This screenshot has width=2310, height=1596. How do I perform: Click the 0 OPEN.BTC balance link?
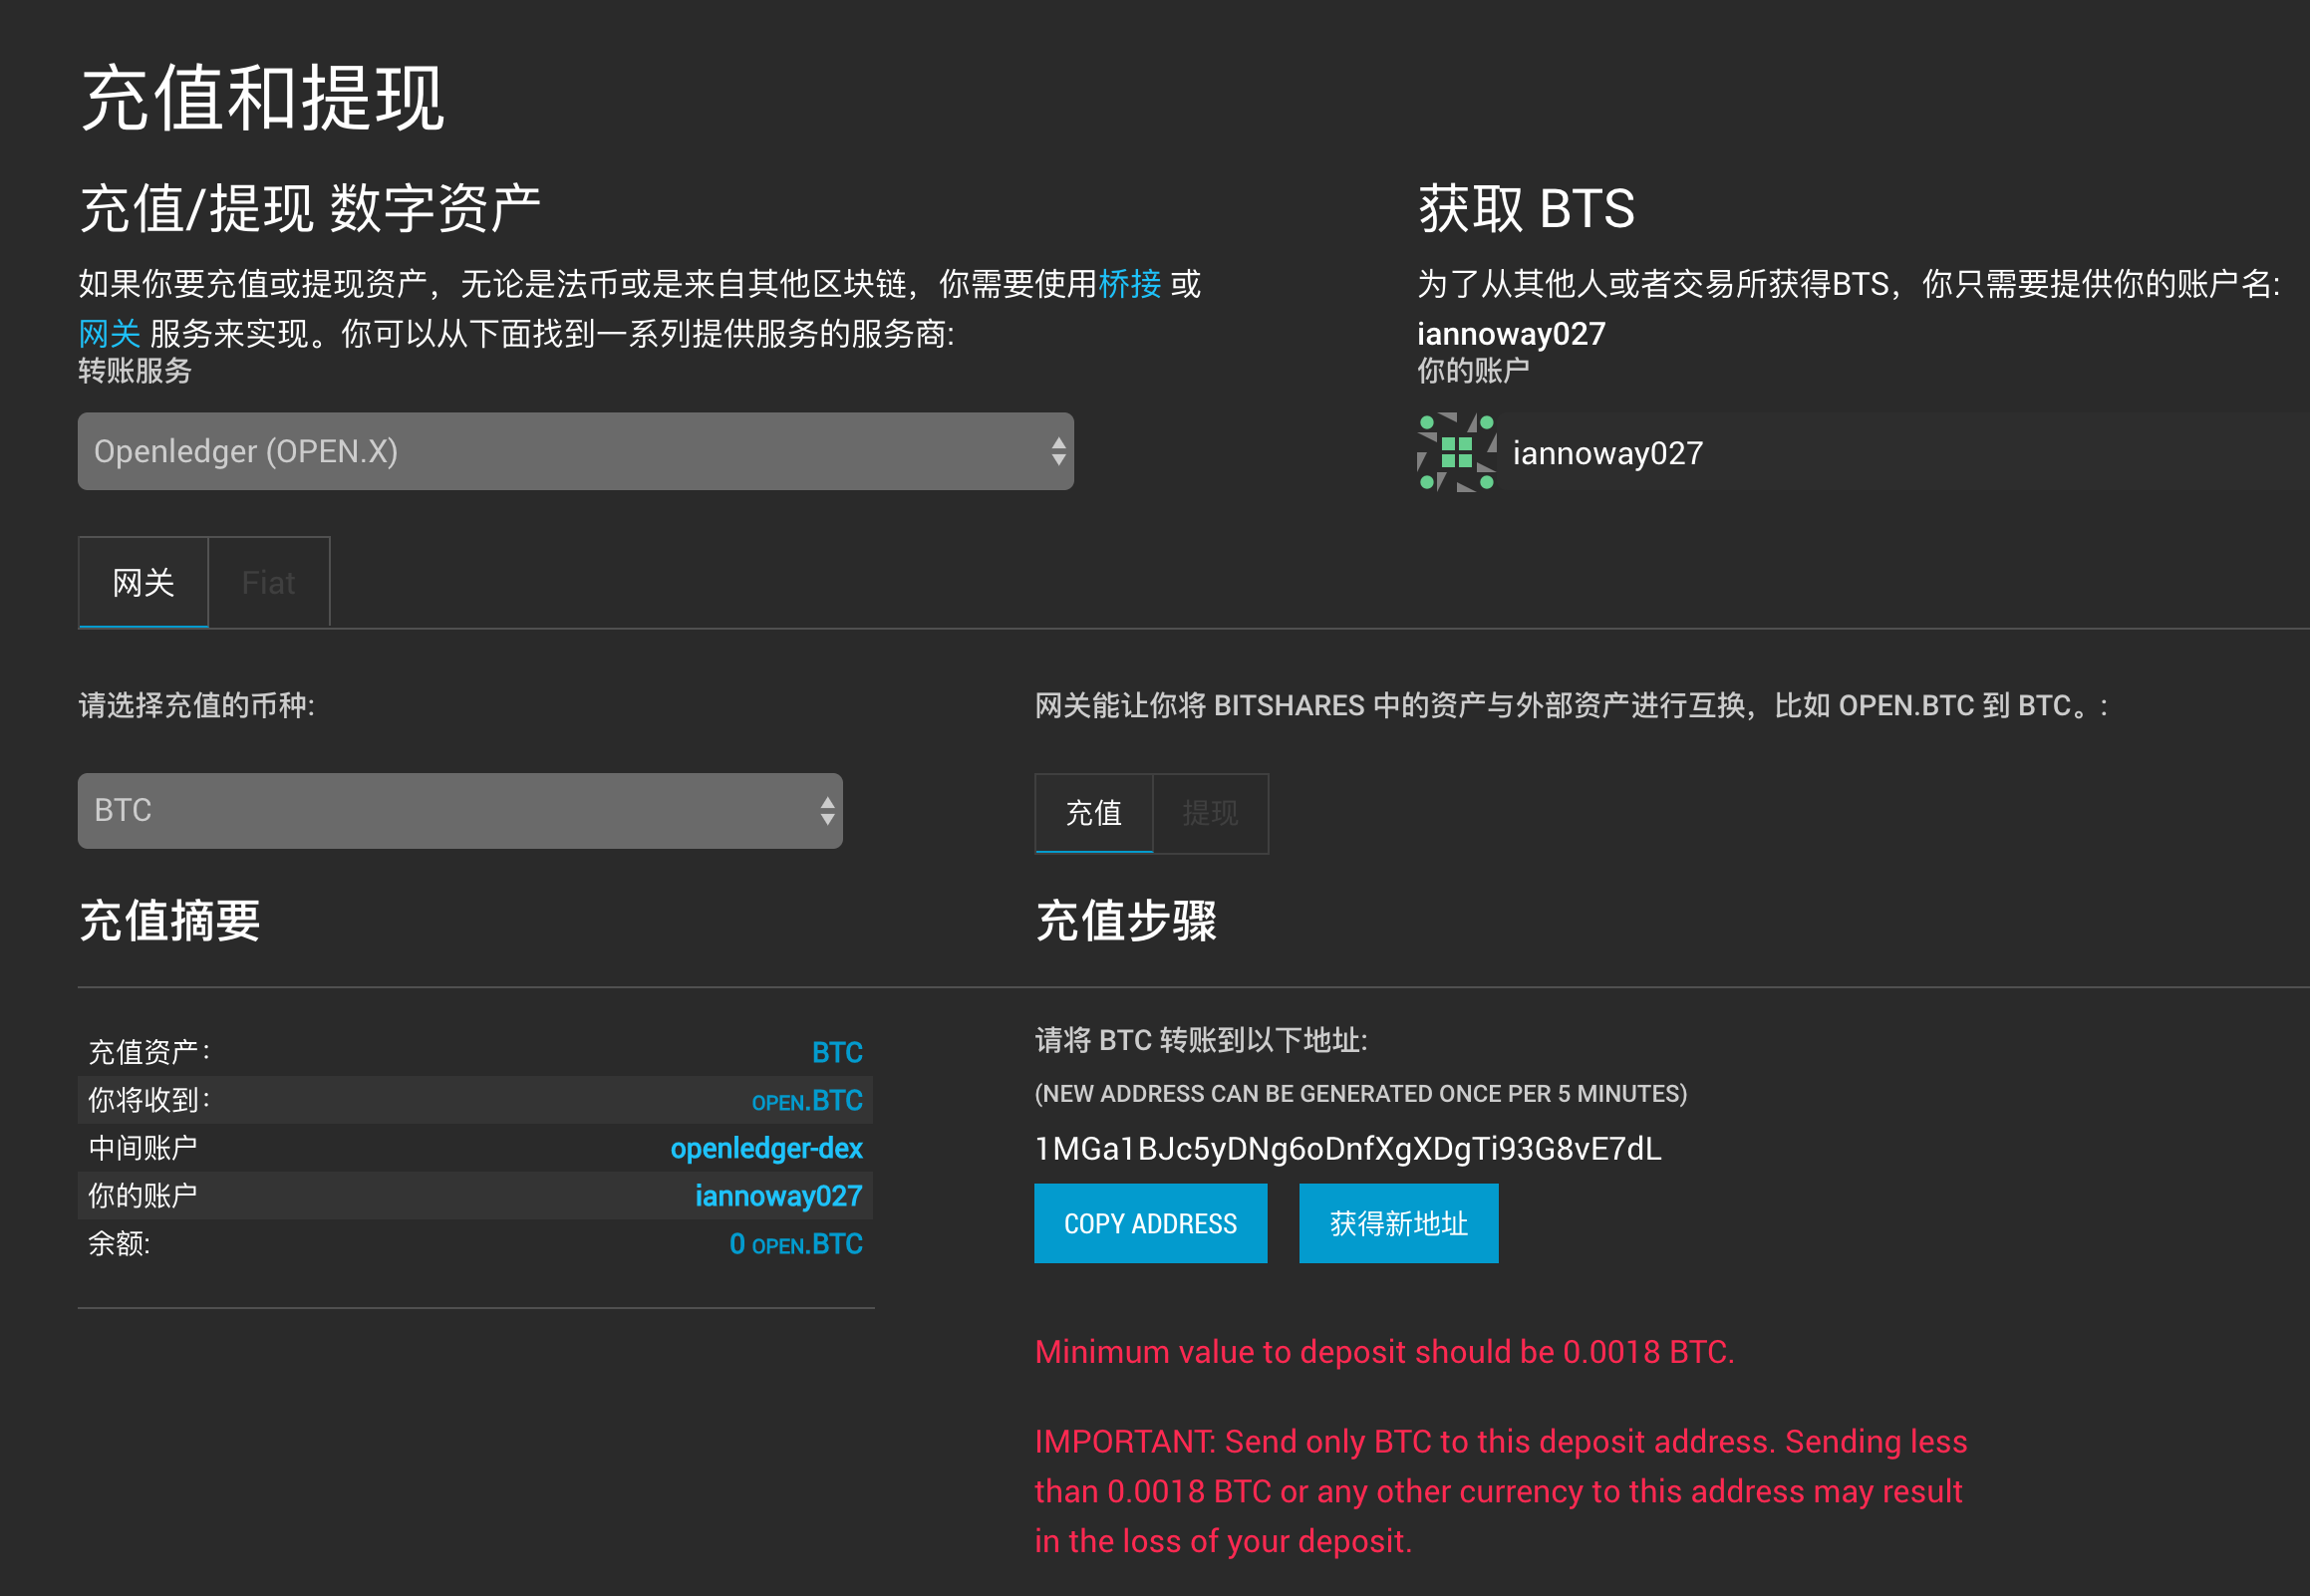(x=795, y=1245)
